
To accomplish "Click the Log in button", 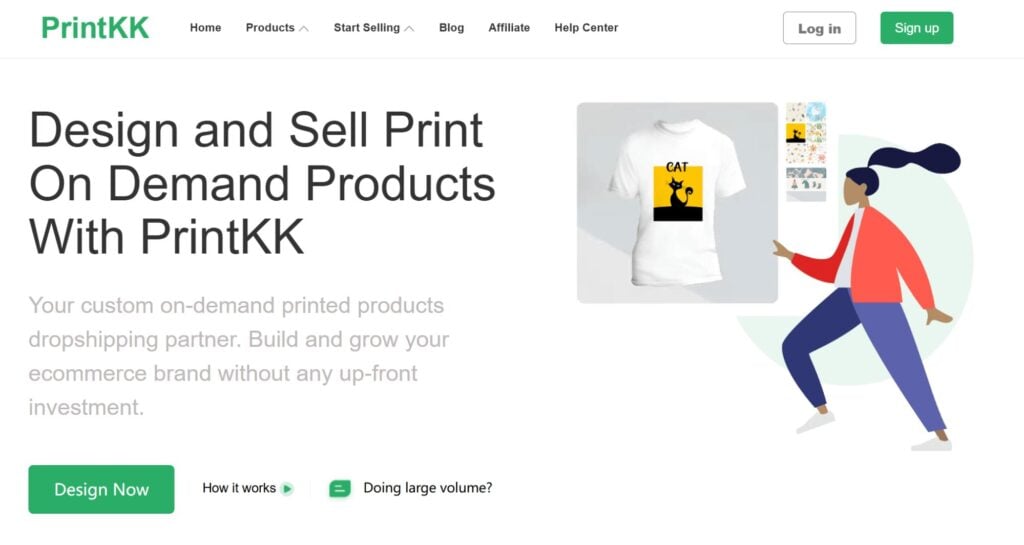I will (819, 28).
